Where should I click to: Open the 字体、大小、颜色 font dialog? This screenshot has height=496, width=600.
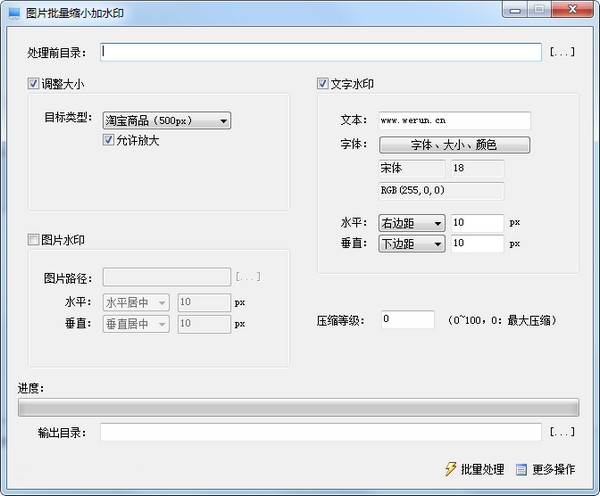(454, 145)
